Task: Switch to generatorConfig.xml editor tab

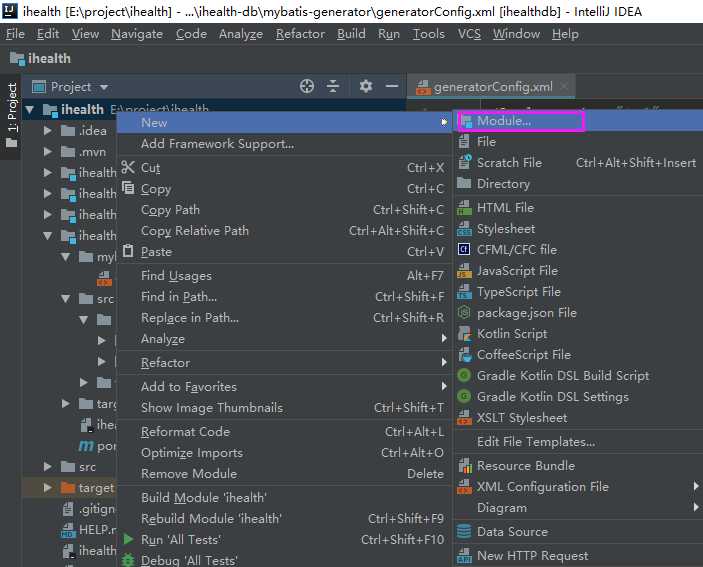Action: point(493,87)
